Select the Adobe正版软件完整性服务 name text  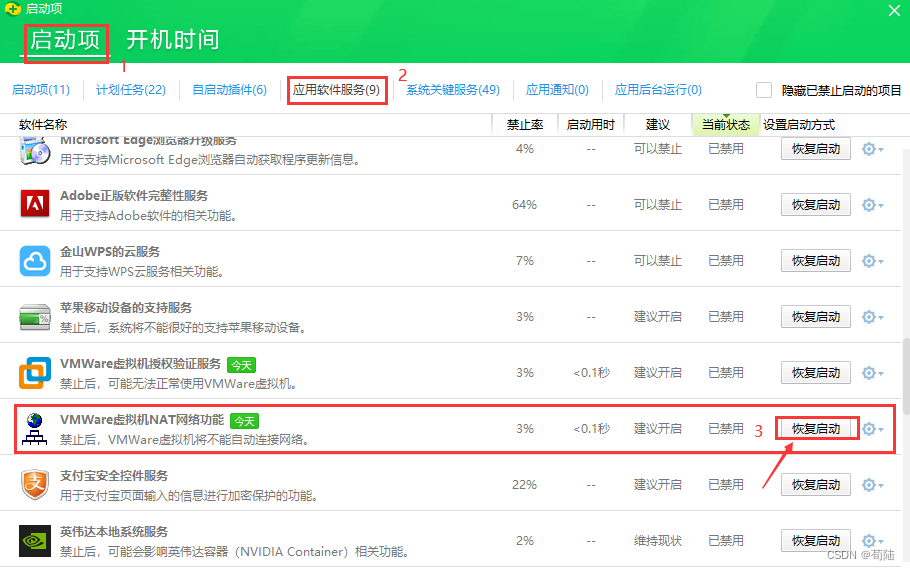coord(133,196)
